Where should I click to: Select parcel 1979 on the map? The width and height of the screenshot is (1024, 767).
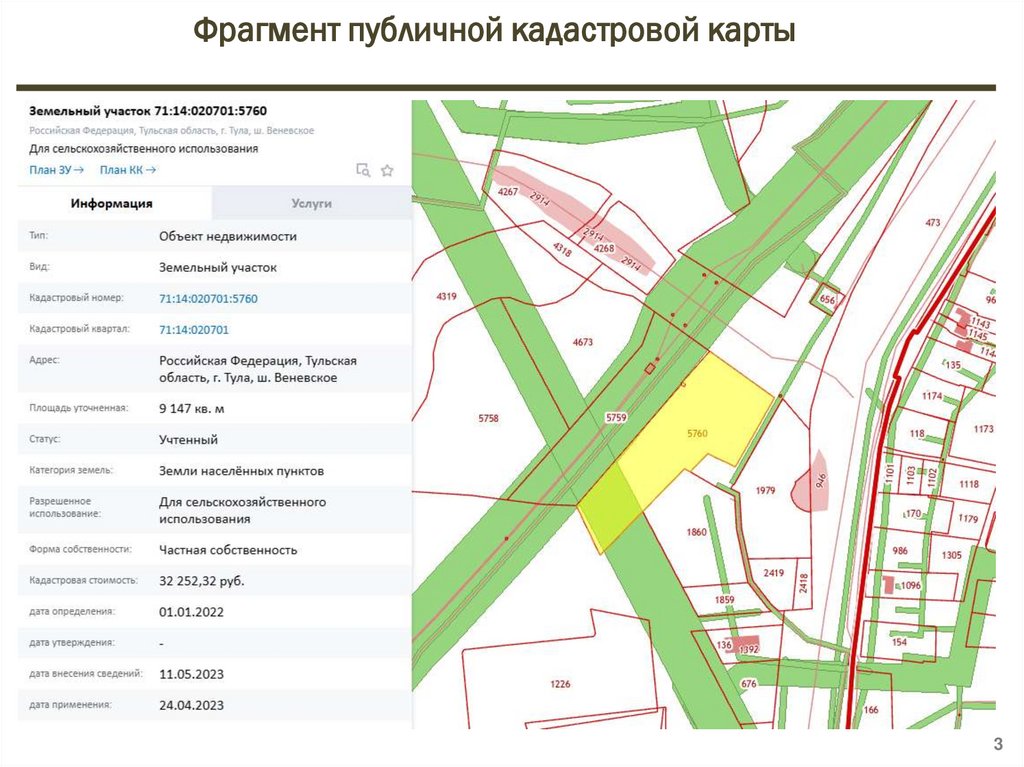pos(765,490)
